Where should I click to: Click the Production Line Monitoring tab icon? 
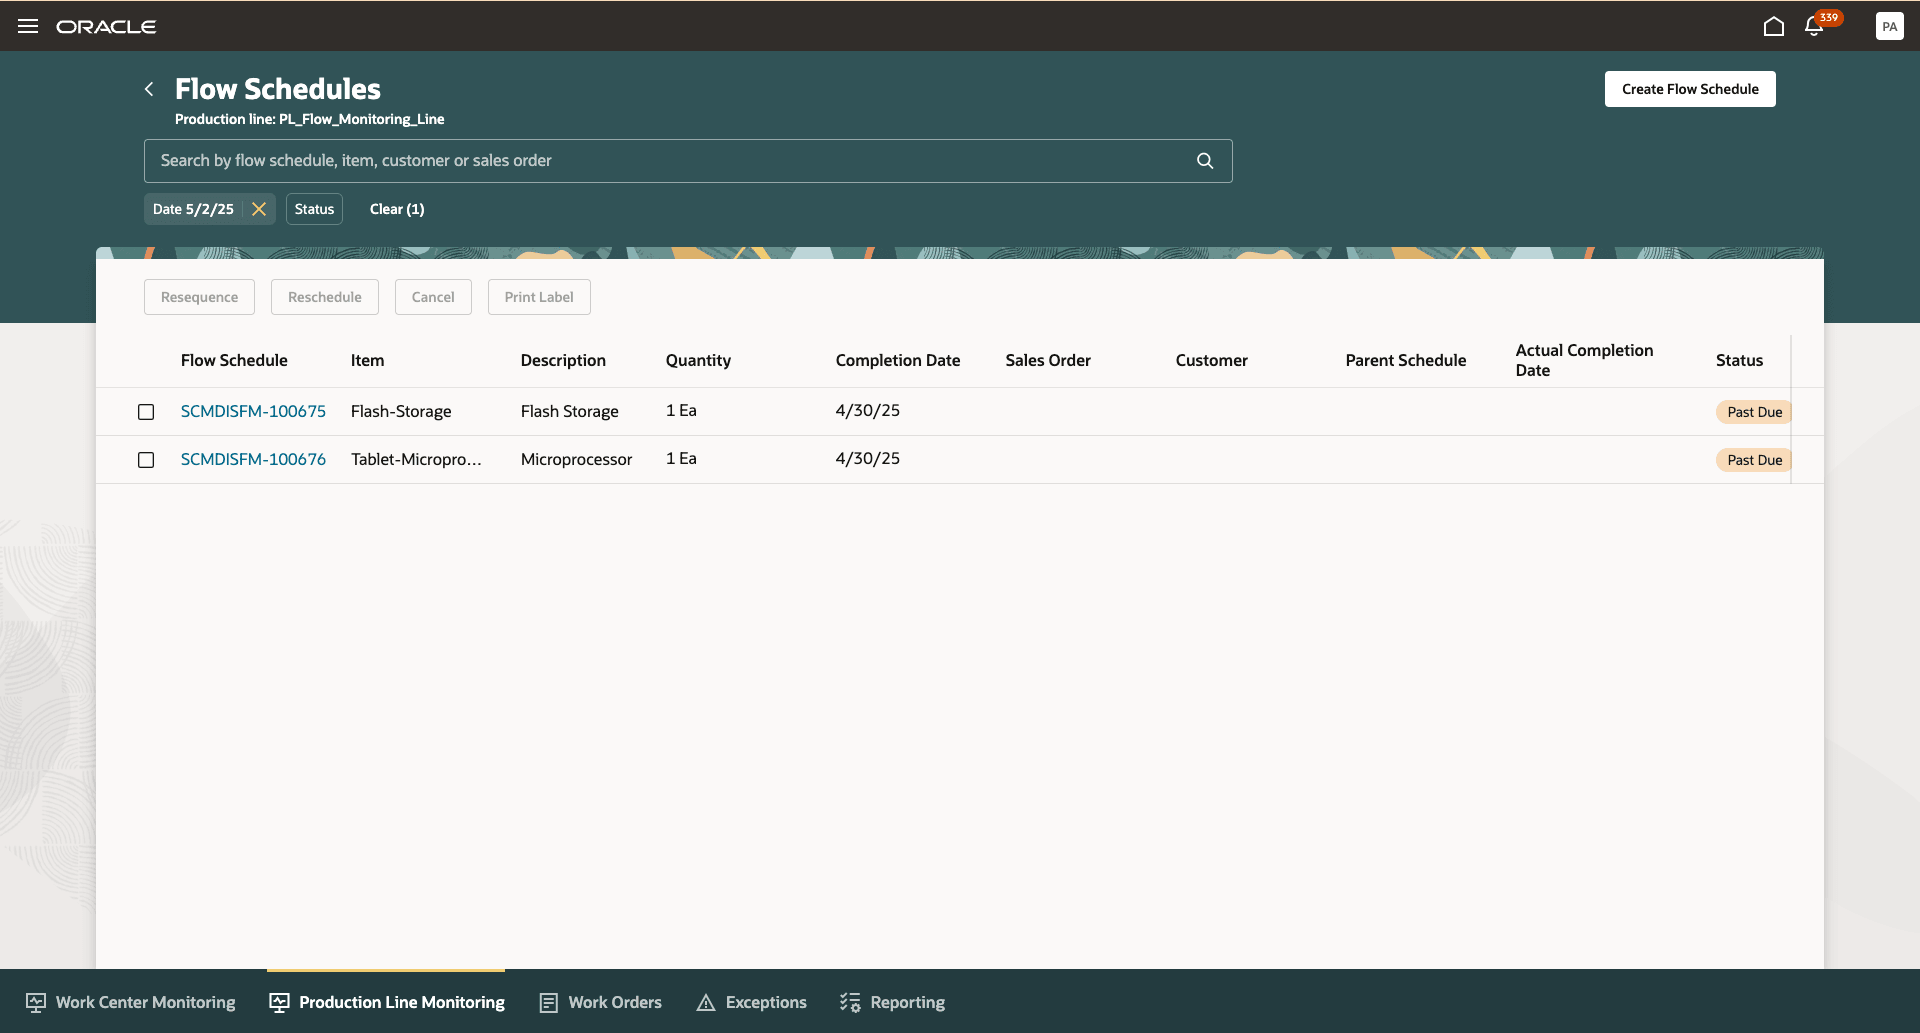point(279,1003)
